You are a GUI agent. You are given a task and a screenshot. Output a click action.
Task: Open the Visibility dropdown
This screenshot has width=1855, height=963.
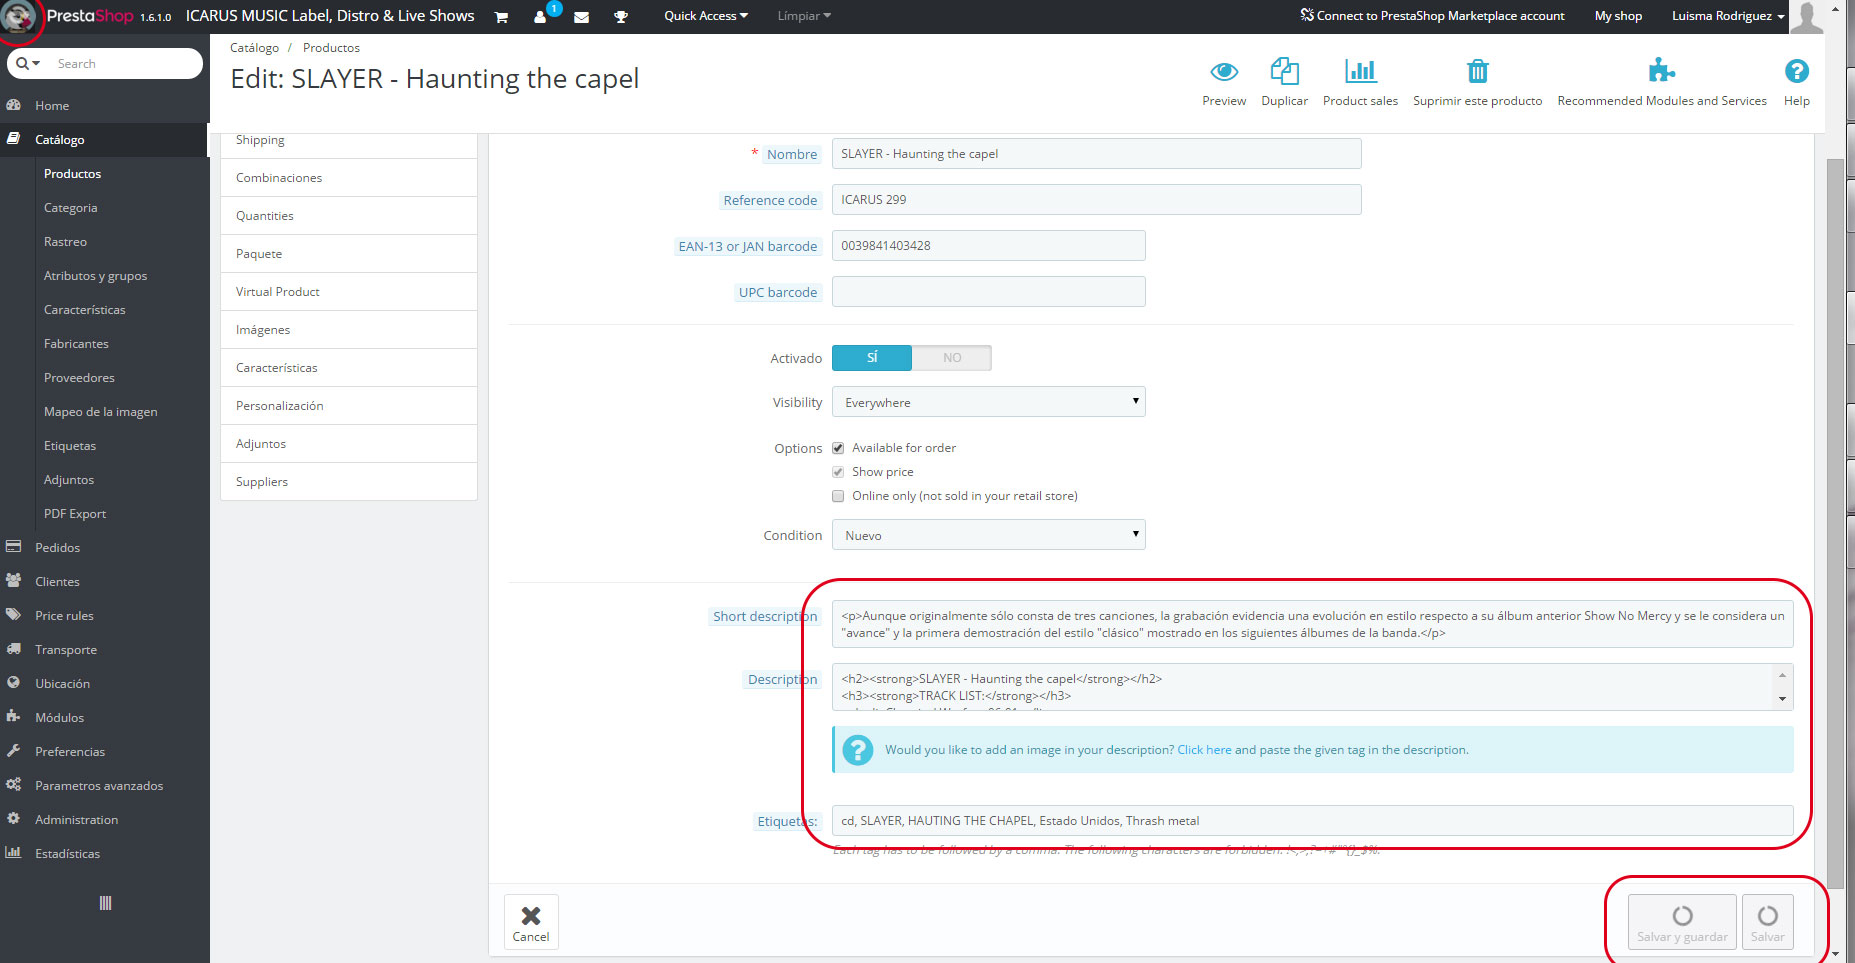989,402
